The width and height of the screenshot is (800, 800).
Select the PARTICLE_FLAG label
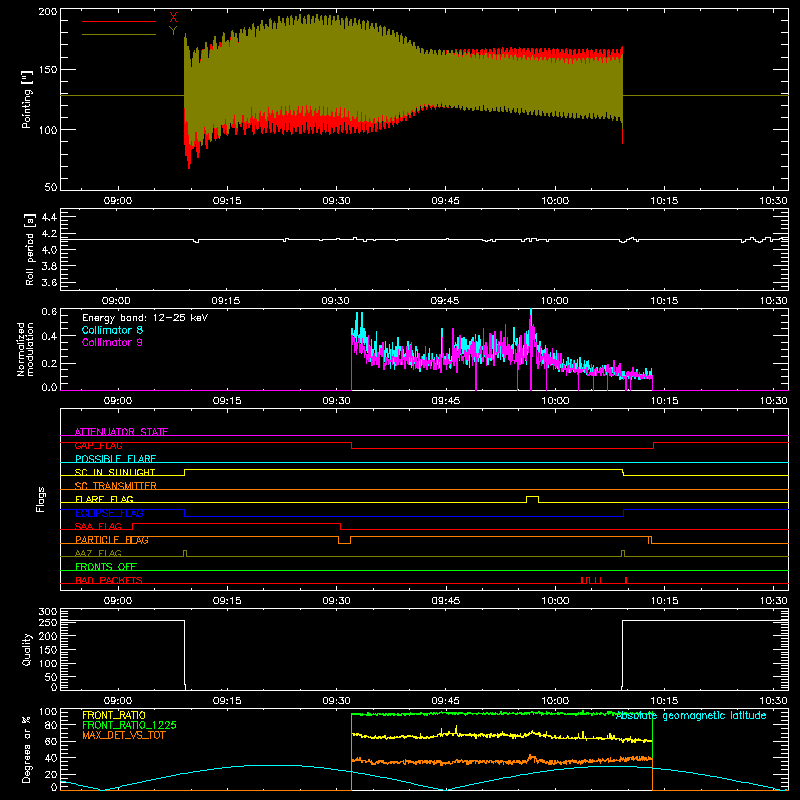112,539
